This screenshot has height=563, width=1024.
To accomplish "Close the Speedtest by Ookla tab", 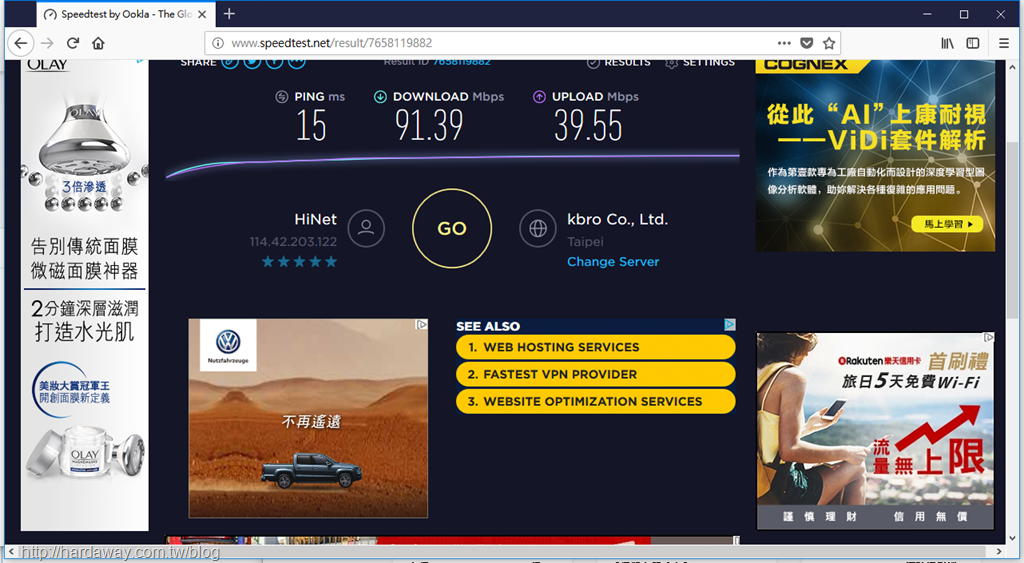I will (202, 14).
